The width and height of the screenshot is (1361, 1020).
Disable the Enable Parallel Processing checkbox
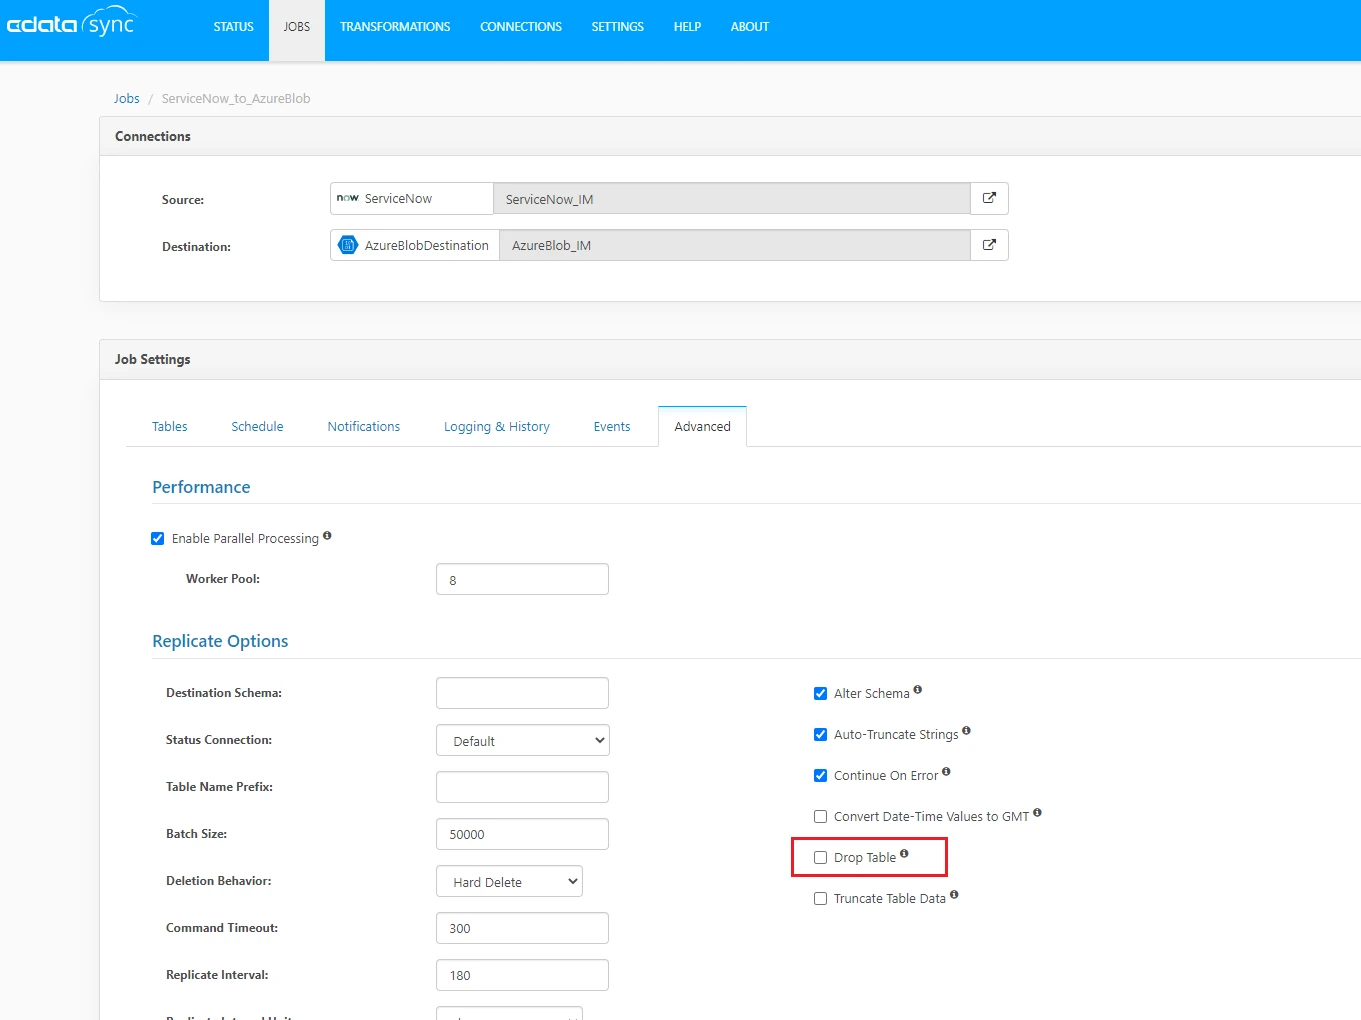158,539
